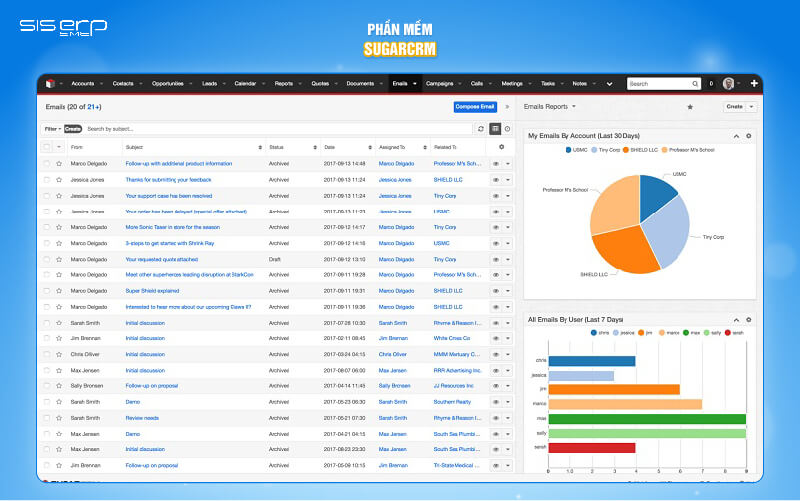Preview Chris Oliver's 'Initial discussion' email

(x=496, y=355)
